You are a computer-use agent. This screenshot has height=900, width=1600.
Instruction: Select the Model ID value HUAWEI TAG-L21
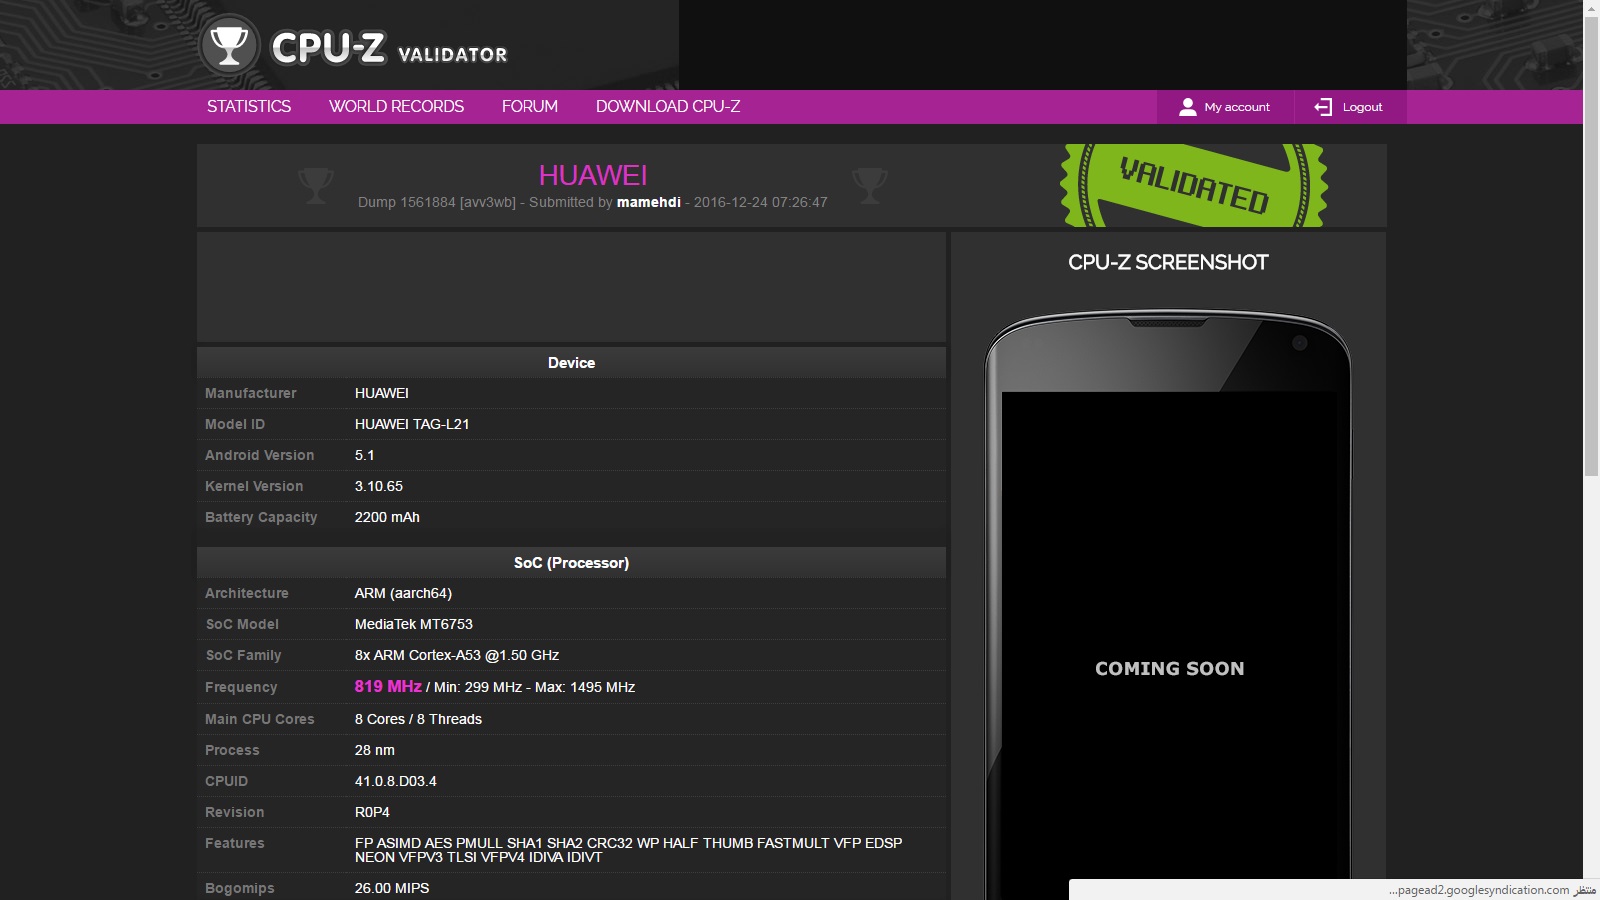pos(412,424)
